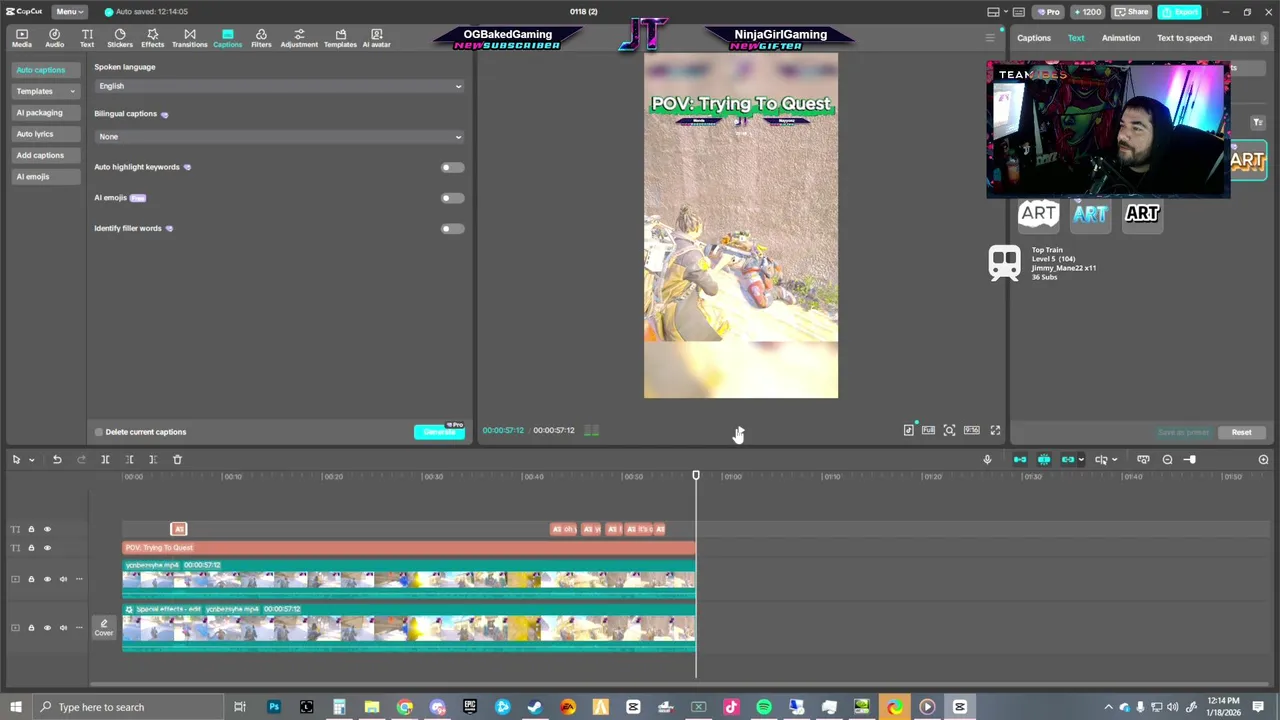Open the Media panel
This screenshot has width=1280, height=720.
[x=21, y=38]
